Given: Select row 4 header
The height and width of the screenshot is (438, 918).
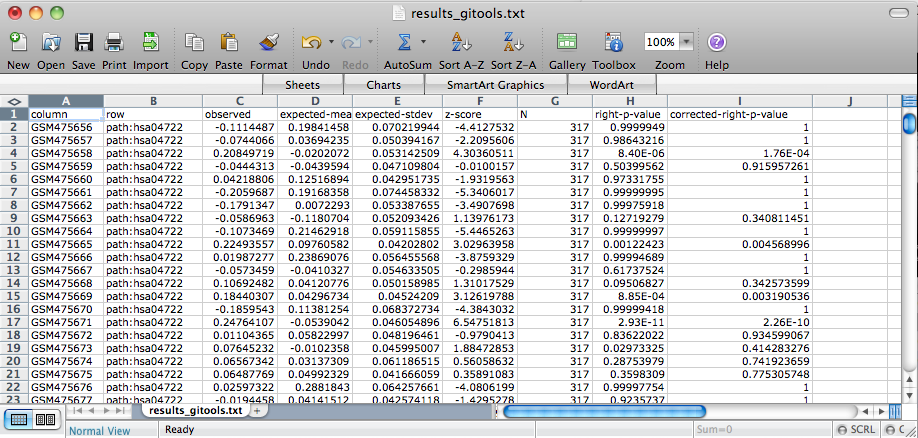Looking at the screenshot, I should 14,153.
